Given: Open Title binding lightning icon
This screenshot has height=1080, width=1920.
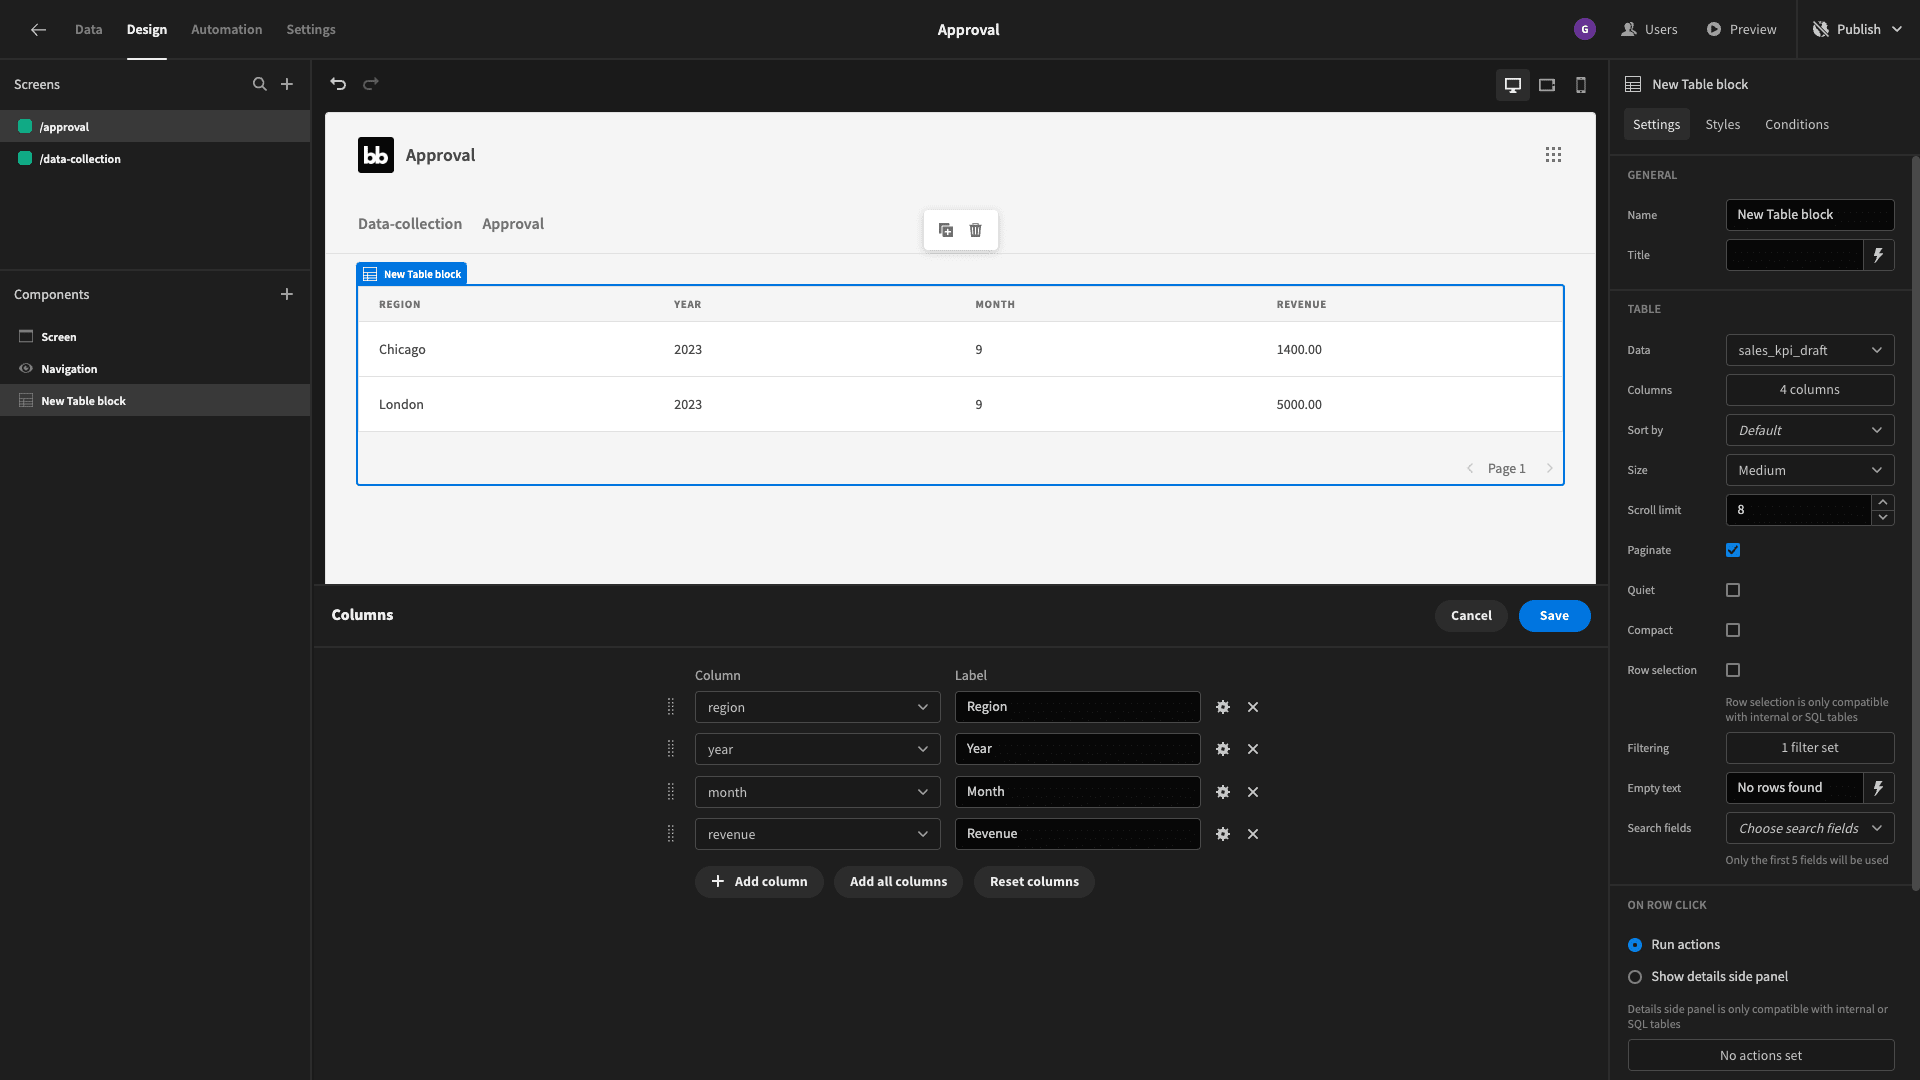Looking at the screenshot, I should [x=1879, y=255].
